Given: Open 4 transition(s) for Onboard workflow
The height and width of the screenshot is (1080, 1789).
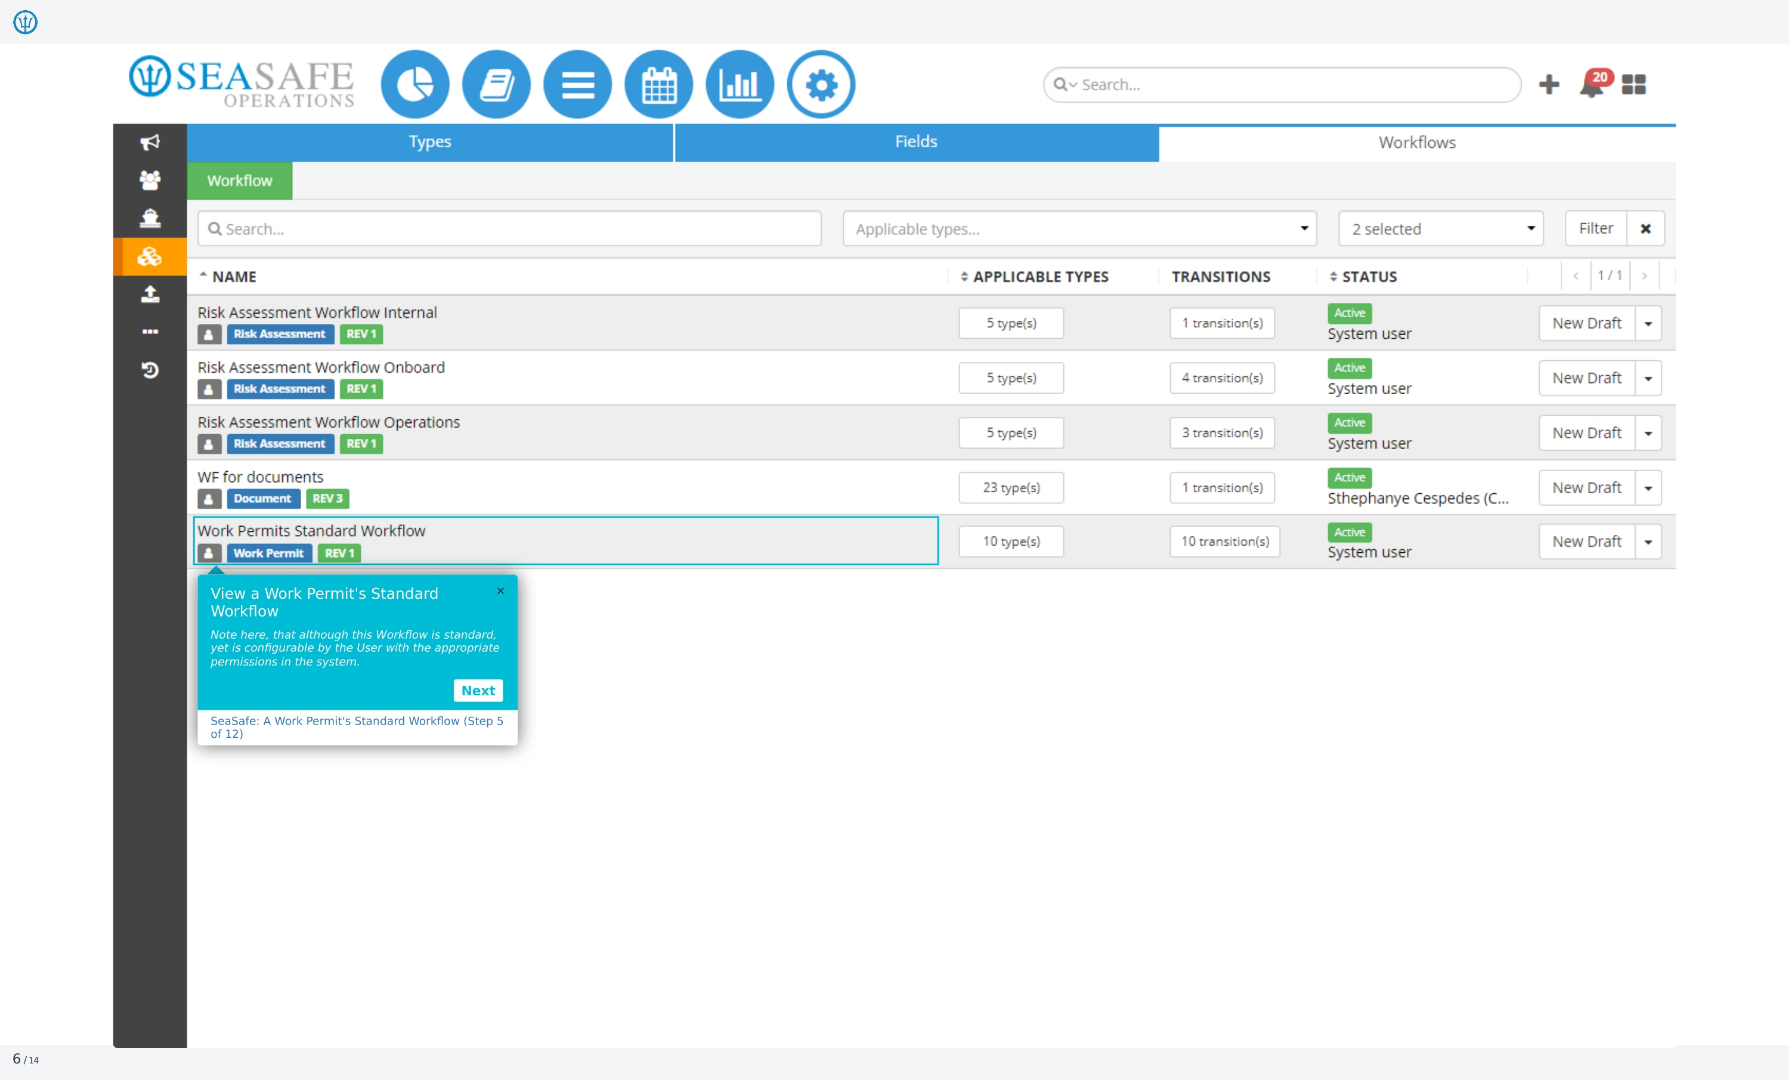Looking at the screenshot, I should tap(1222, 378).
